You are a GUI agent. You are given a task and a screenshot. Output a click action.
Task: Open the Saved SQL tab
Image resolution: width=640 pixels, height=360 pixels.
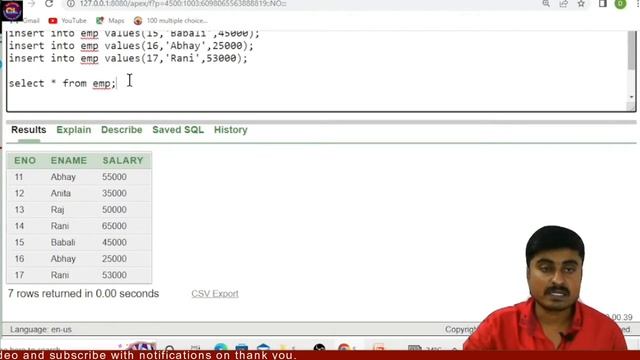(178, 130)
